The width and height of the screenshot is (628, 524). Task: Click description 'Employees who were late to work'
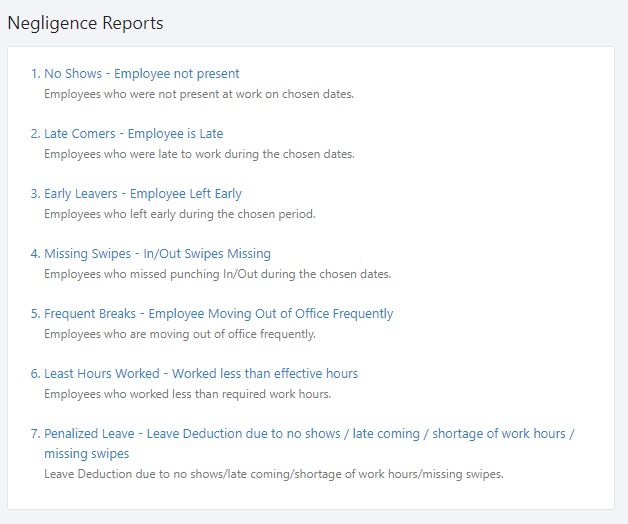tap(199, 154)
